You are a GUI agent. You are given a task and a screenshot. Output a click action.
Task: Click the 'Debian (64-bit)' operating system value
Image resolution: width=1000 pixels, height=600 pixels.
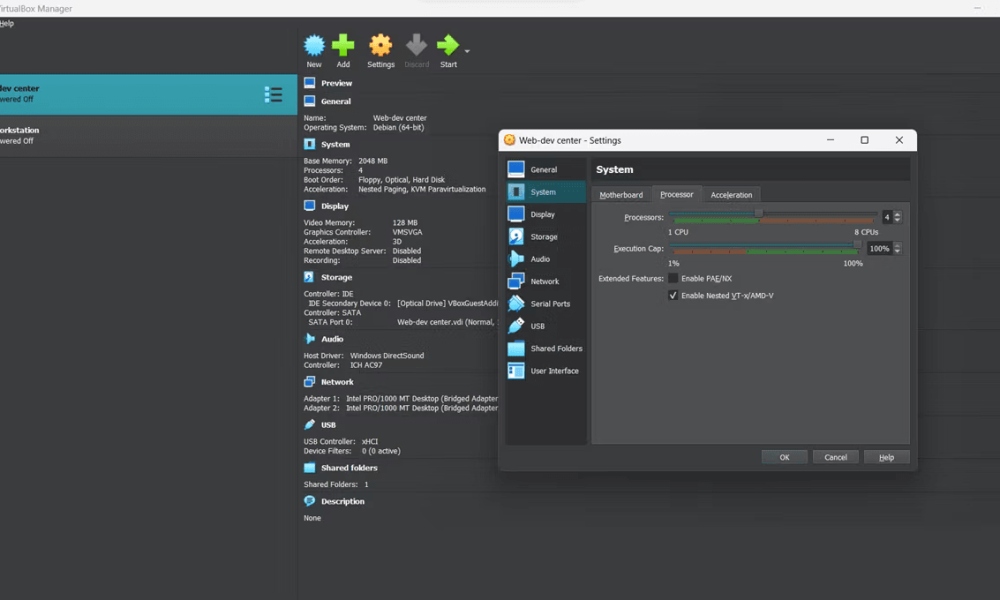(399, 128)
